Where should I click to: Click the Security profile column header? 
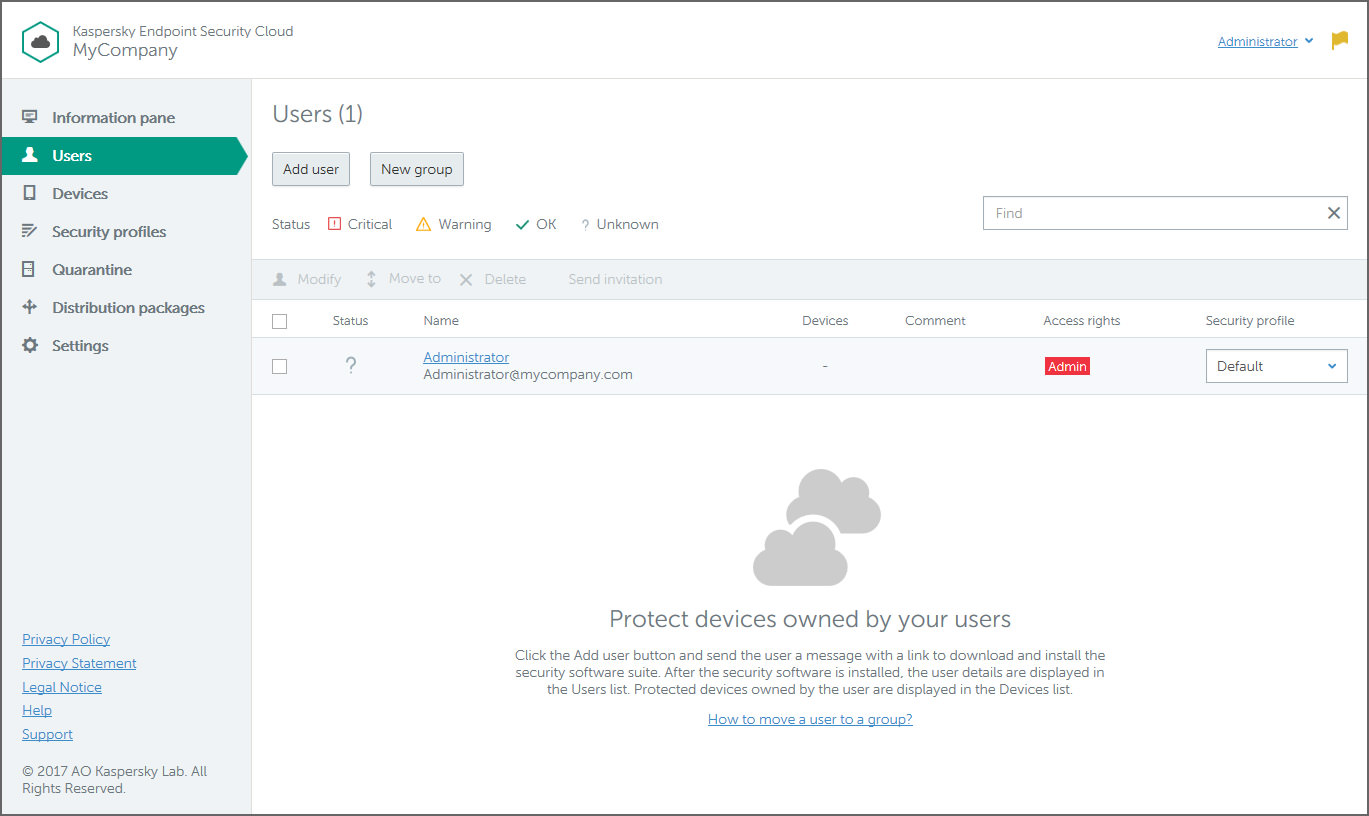click(1250, 321)
